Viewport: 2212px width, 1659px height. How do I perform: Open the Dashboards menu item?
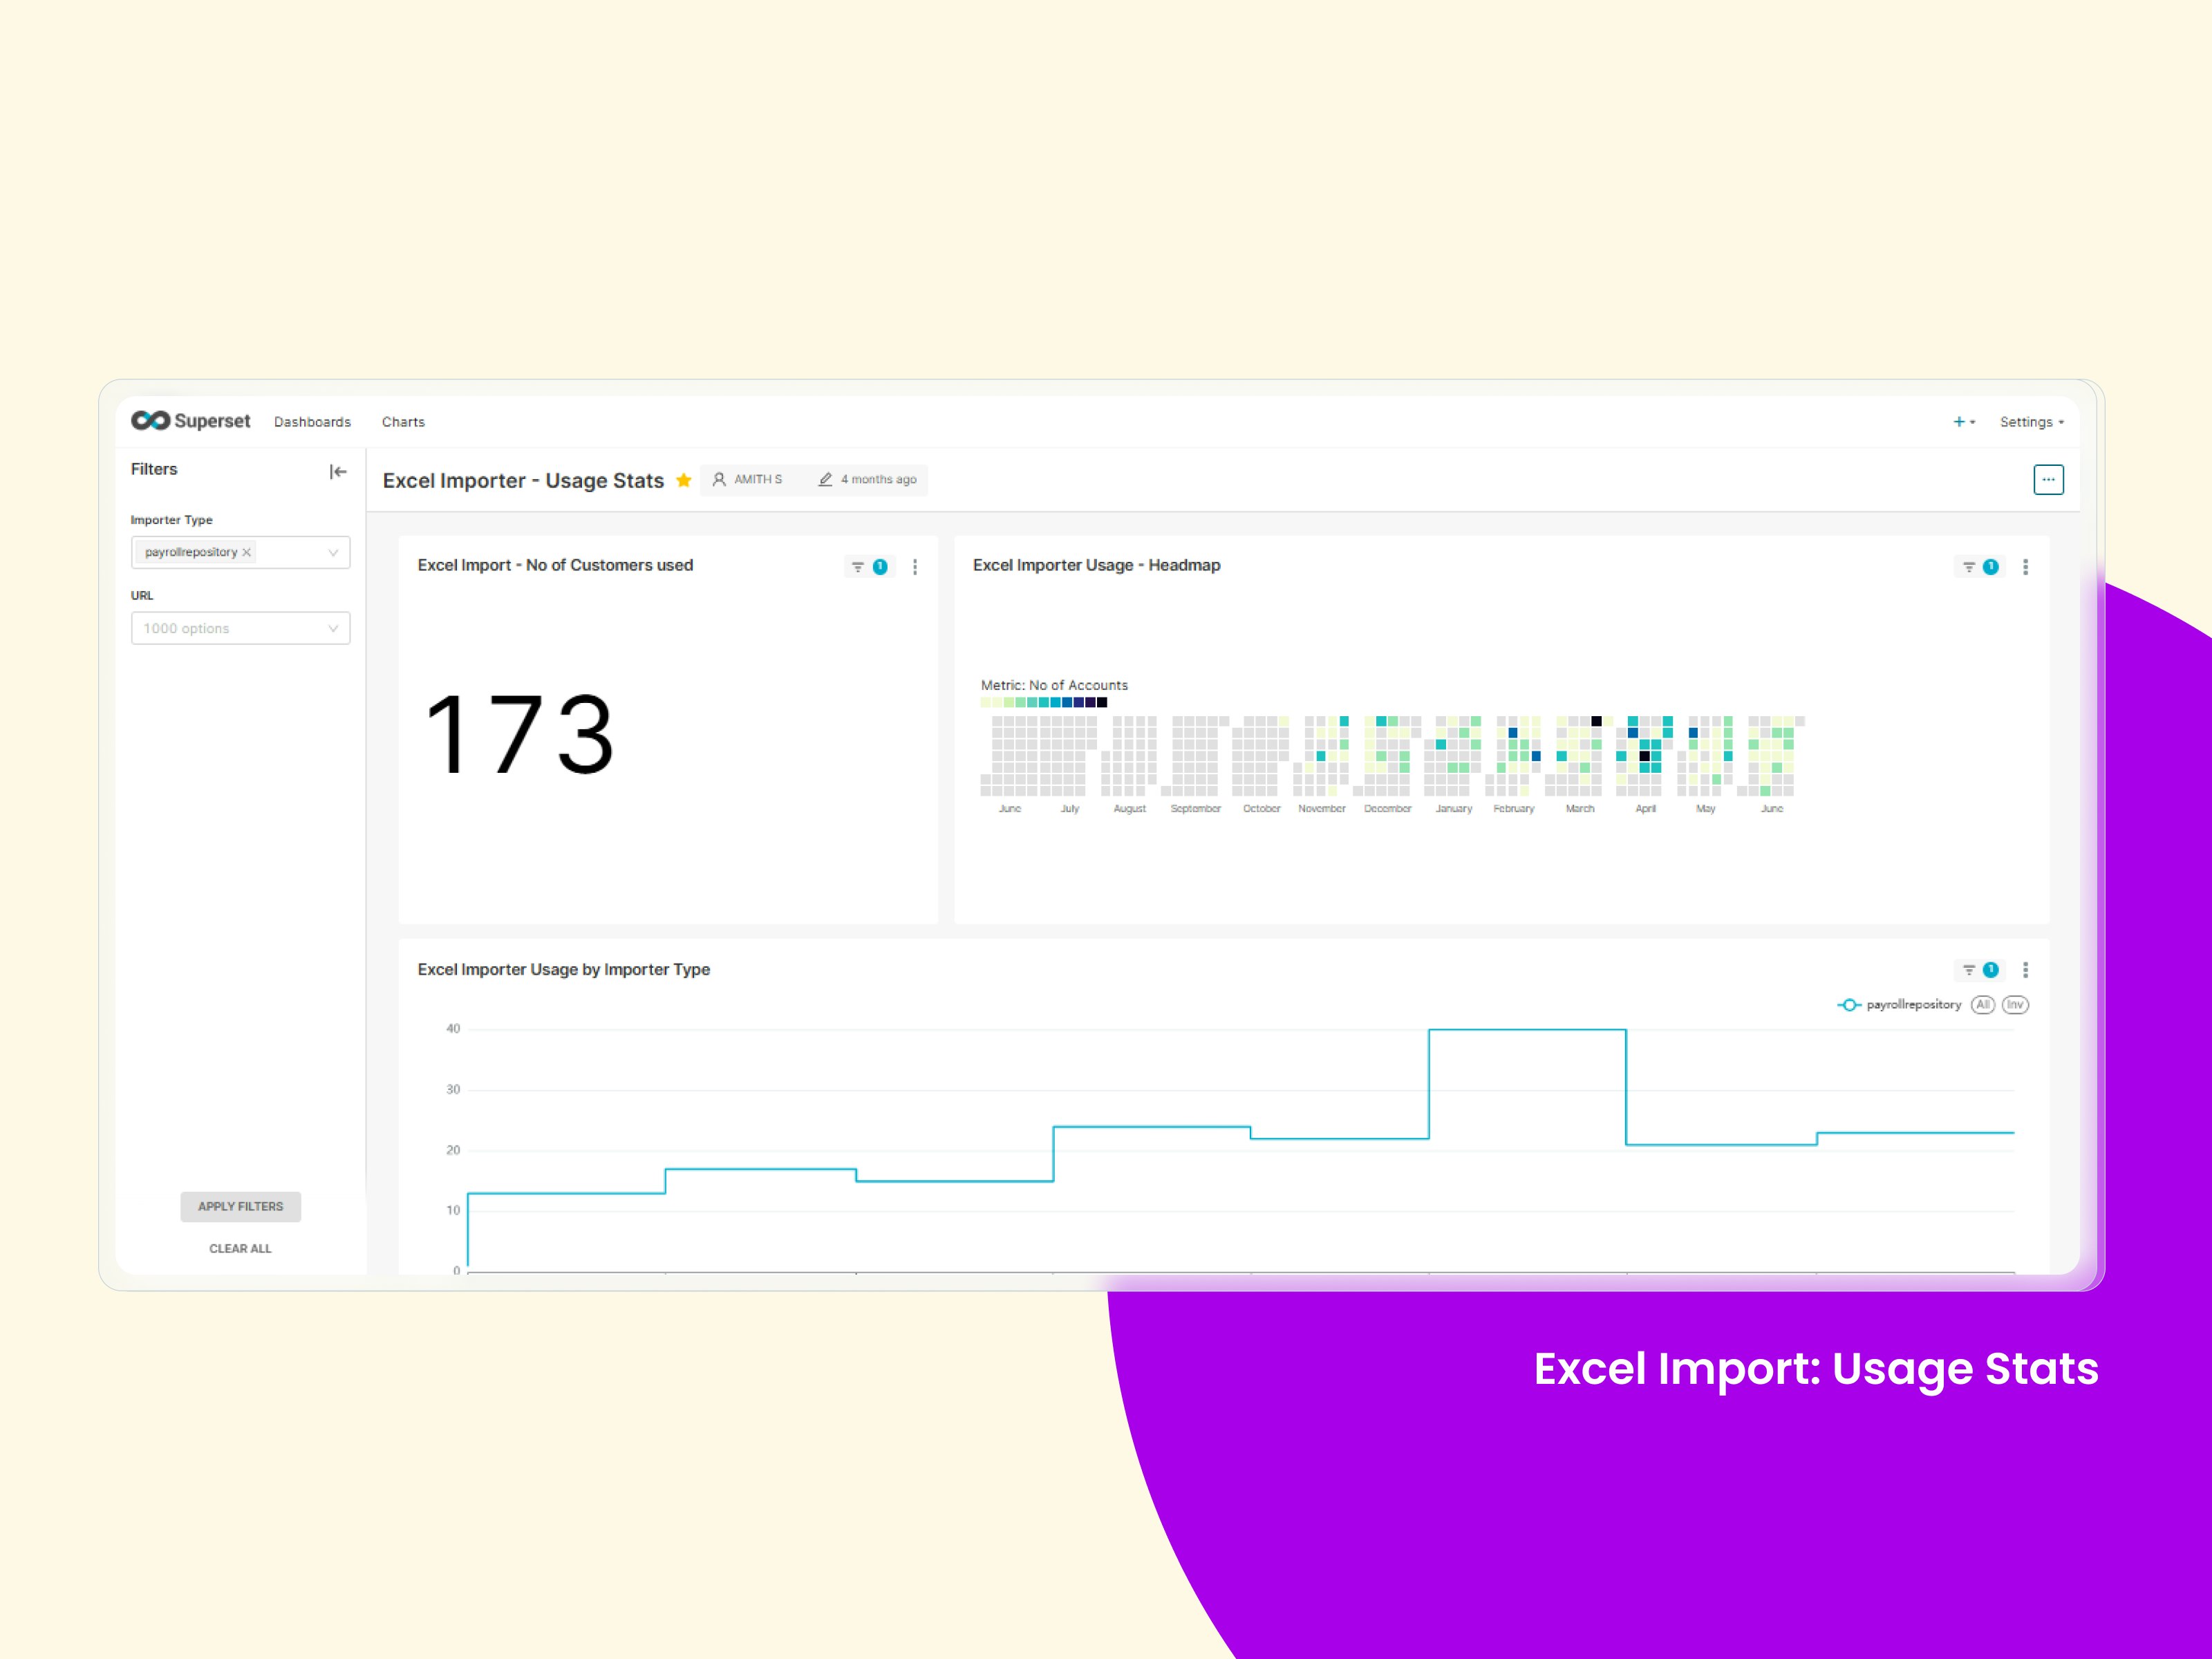coord(312,422)
